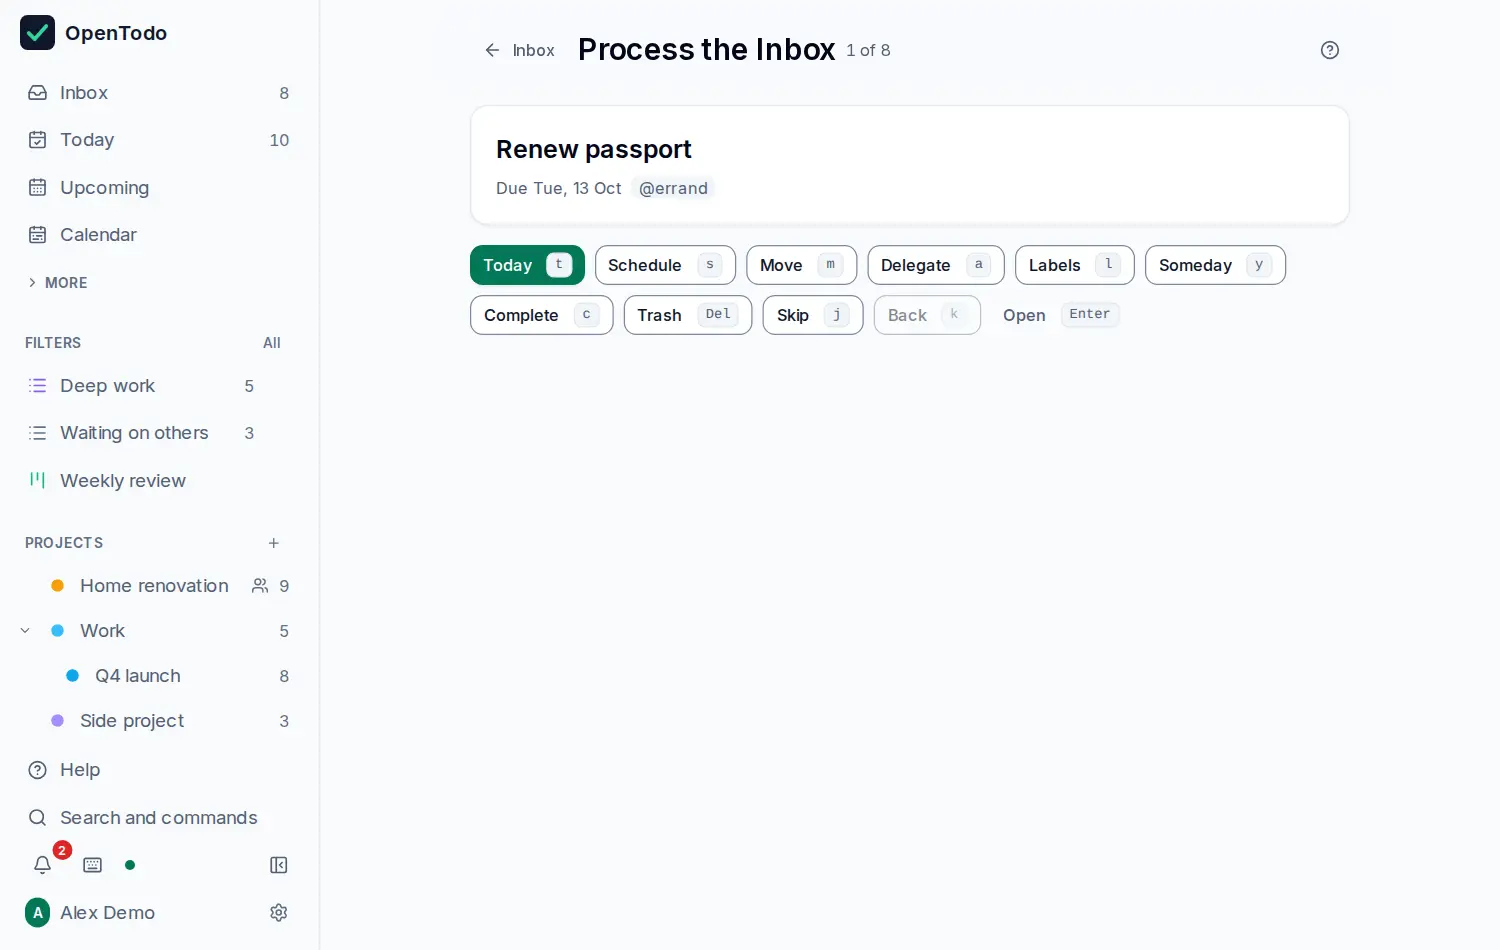
Task: Open the Weekly review filter
Action: [142, 481]
